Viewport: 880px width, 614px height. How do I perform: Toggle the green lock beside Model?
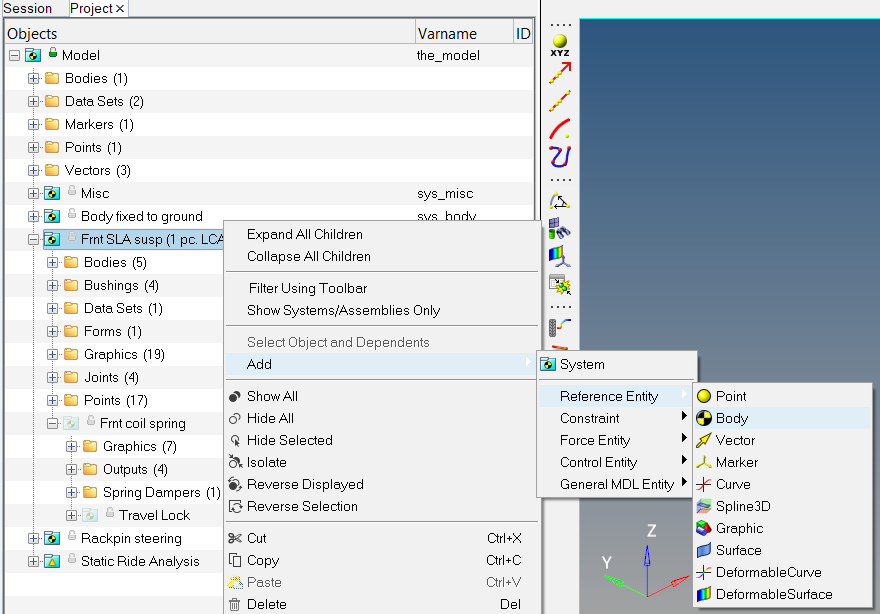click(x=53, y=54)
